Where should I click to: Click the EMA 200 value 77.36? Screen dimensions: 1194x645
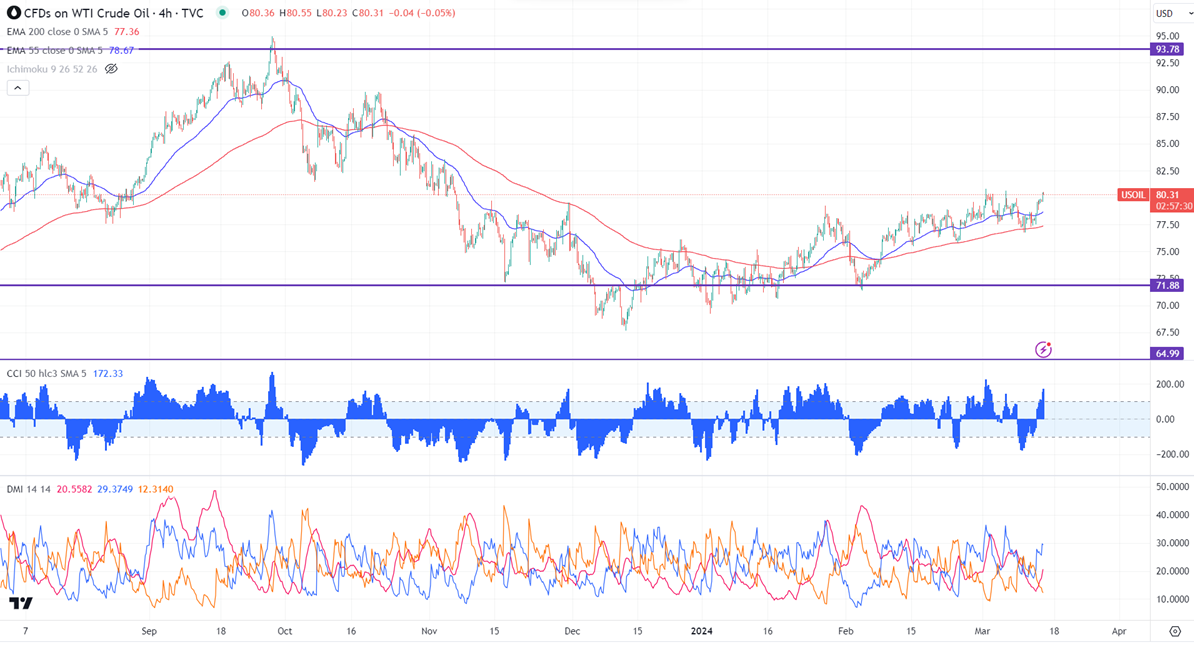pos(126,32)
